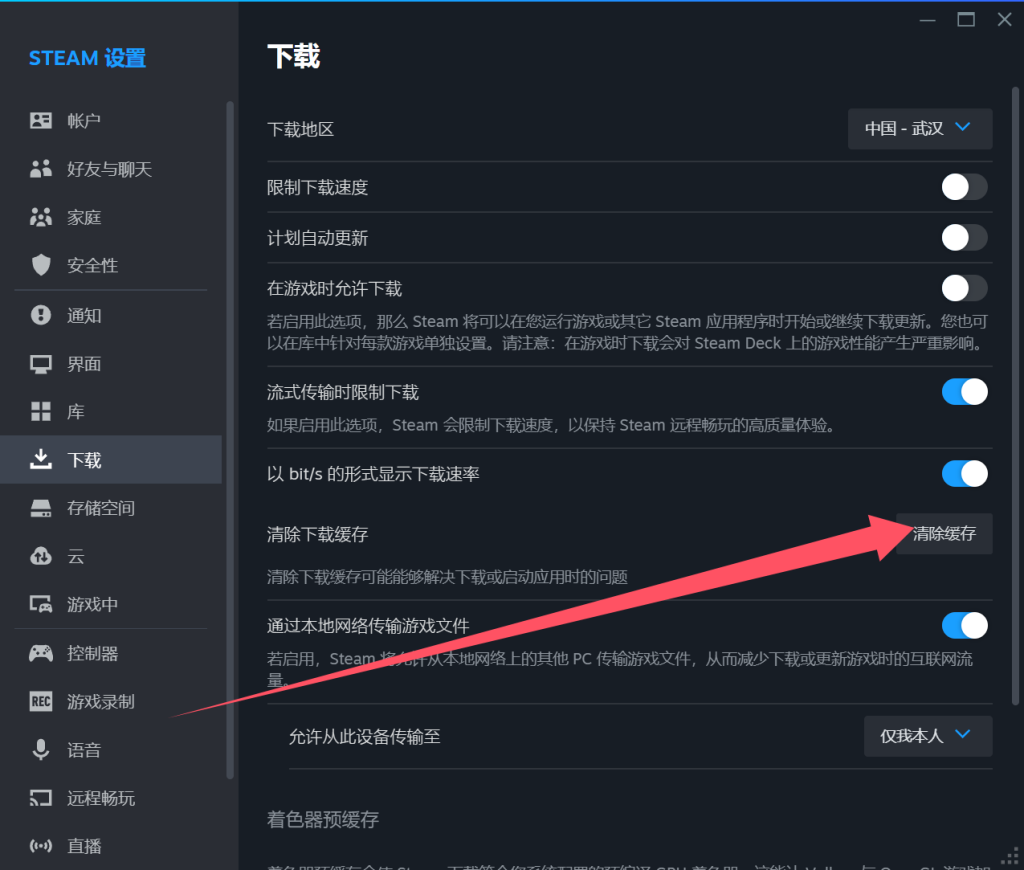Viewport: 1024px width, 870px height.
Task: Close the Steam settings window
Action: pos(1004,20)
